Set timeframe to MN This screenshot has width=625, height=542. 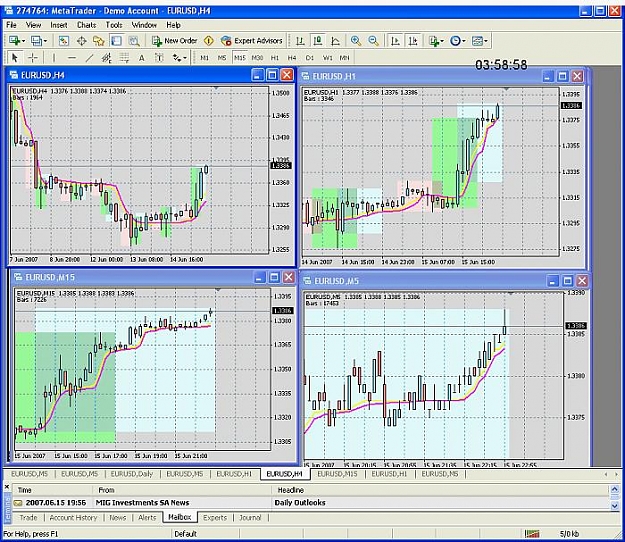(x=344, y=58)
